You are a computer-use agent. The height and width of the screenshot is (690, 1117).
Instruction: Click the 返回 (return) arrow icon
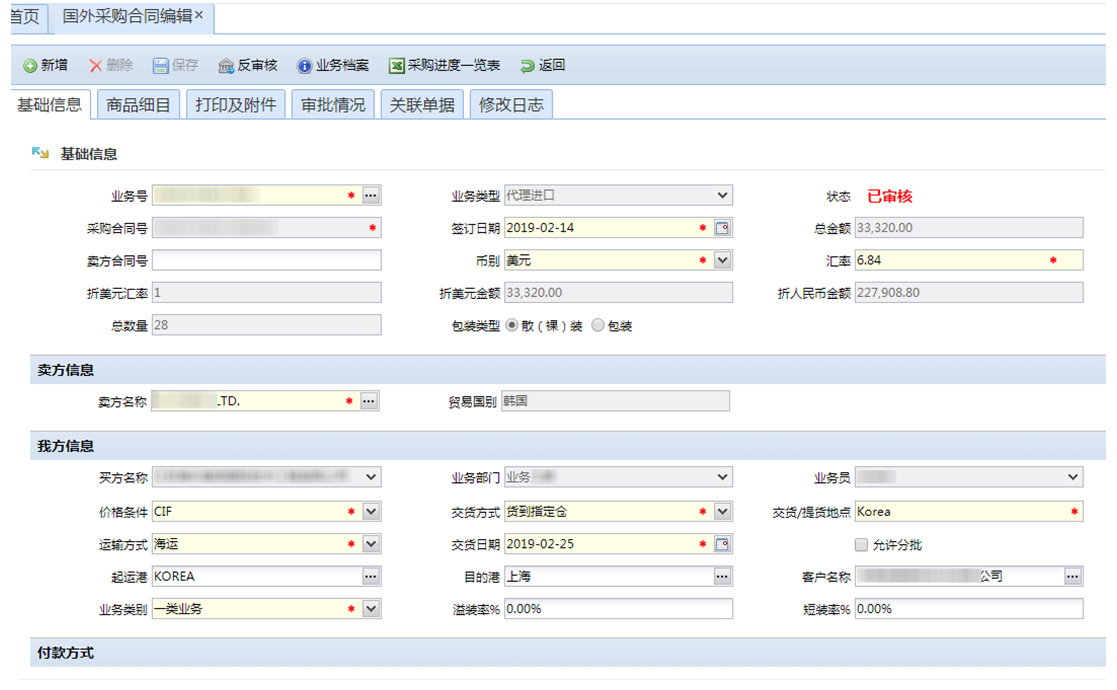pyautogui.click(x=527, y=66)
